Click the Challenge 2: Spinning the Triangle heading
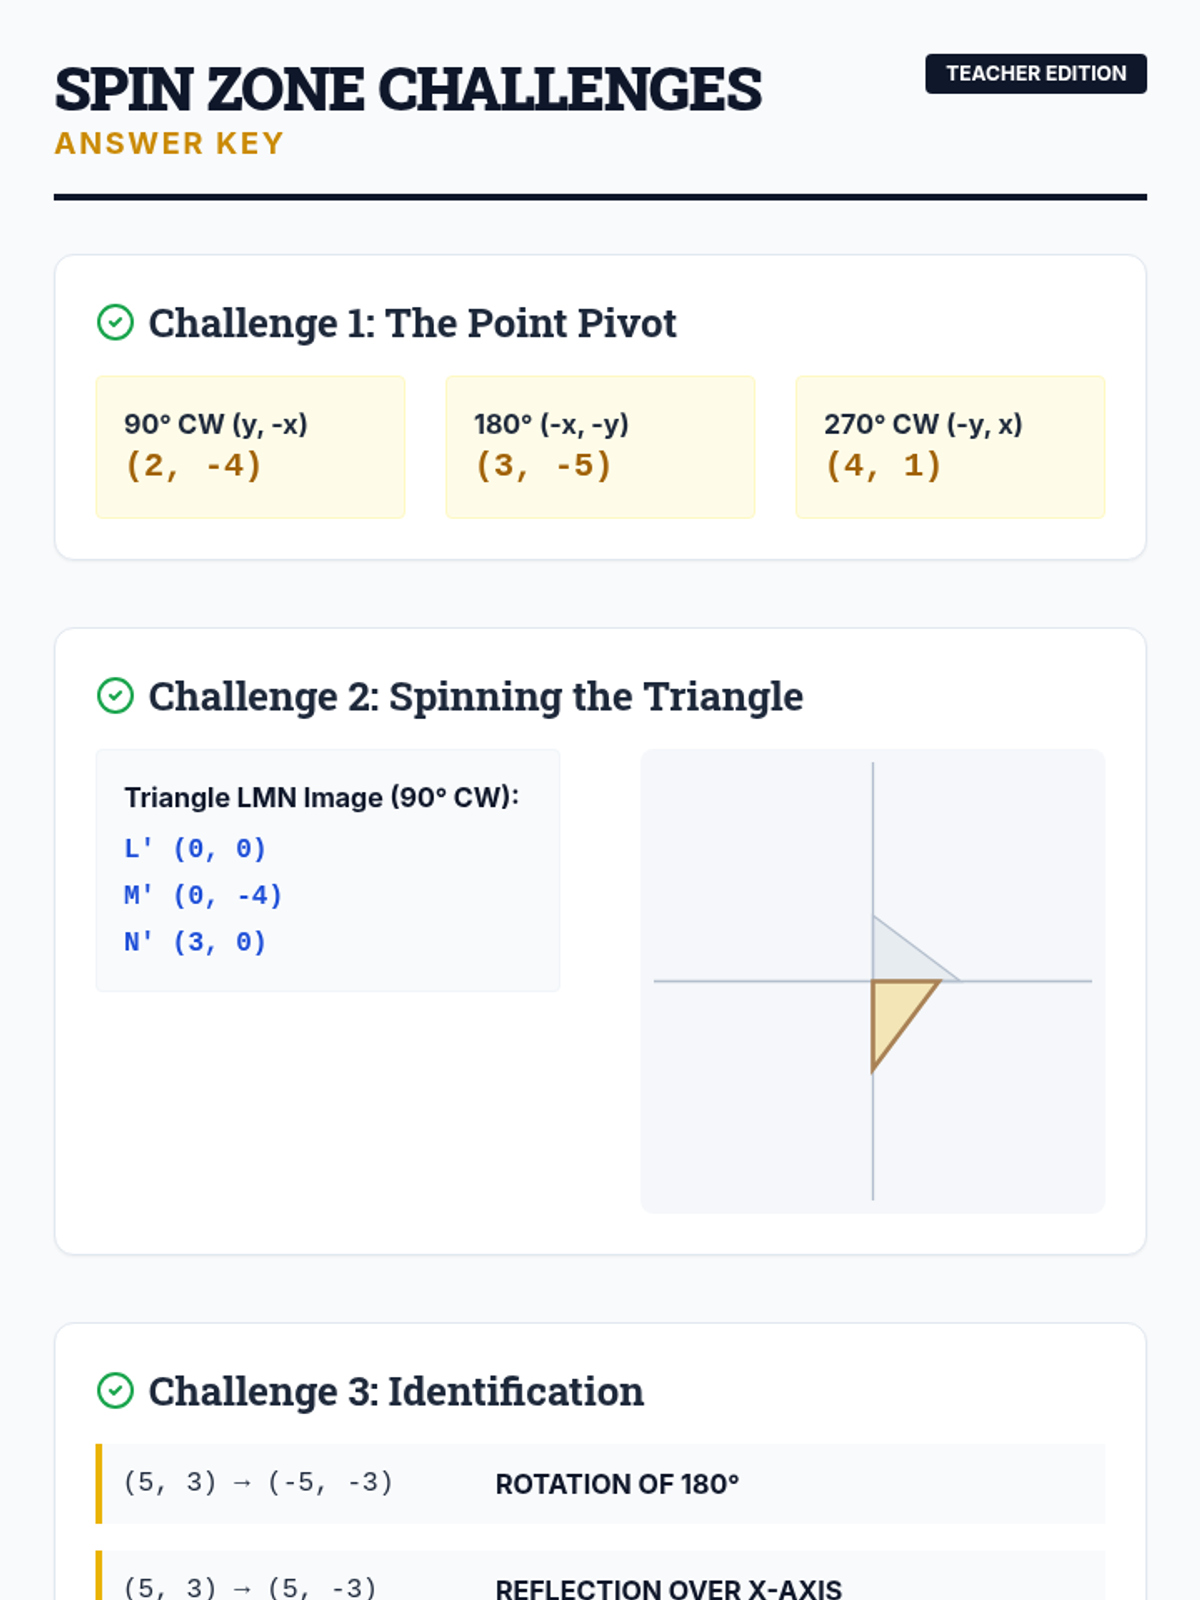The width and height of the screenshot is (1200, 1600). point(475,696)
